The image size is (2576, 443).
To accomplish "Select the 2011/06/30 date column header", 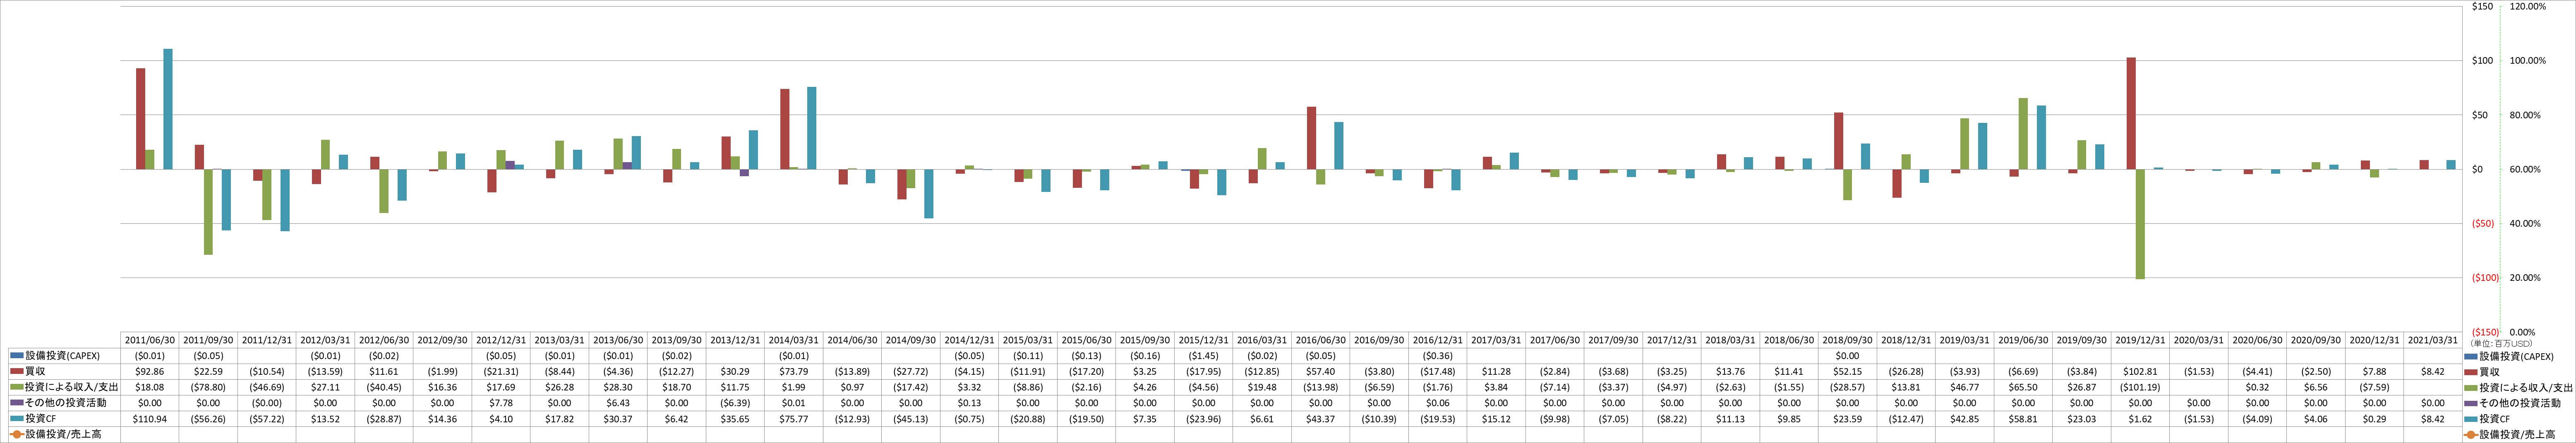I will 150,340.
